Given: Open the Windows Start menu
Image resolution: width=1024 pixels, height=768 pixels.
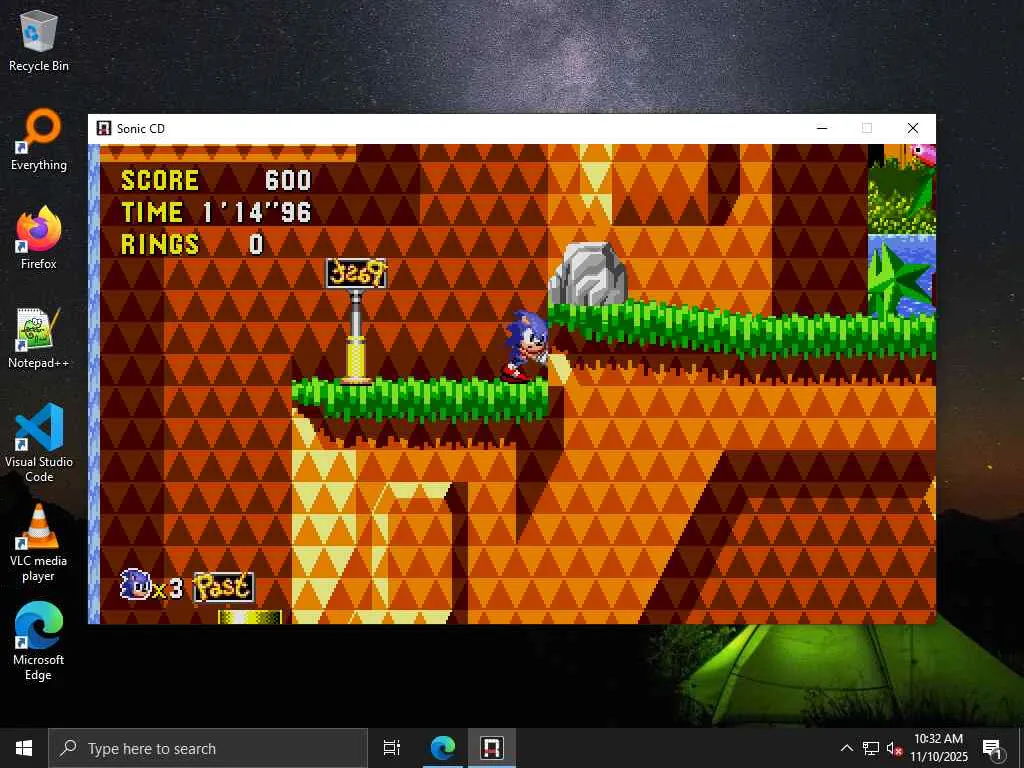Looking at the screenshot, I should (24, 748).
